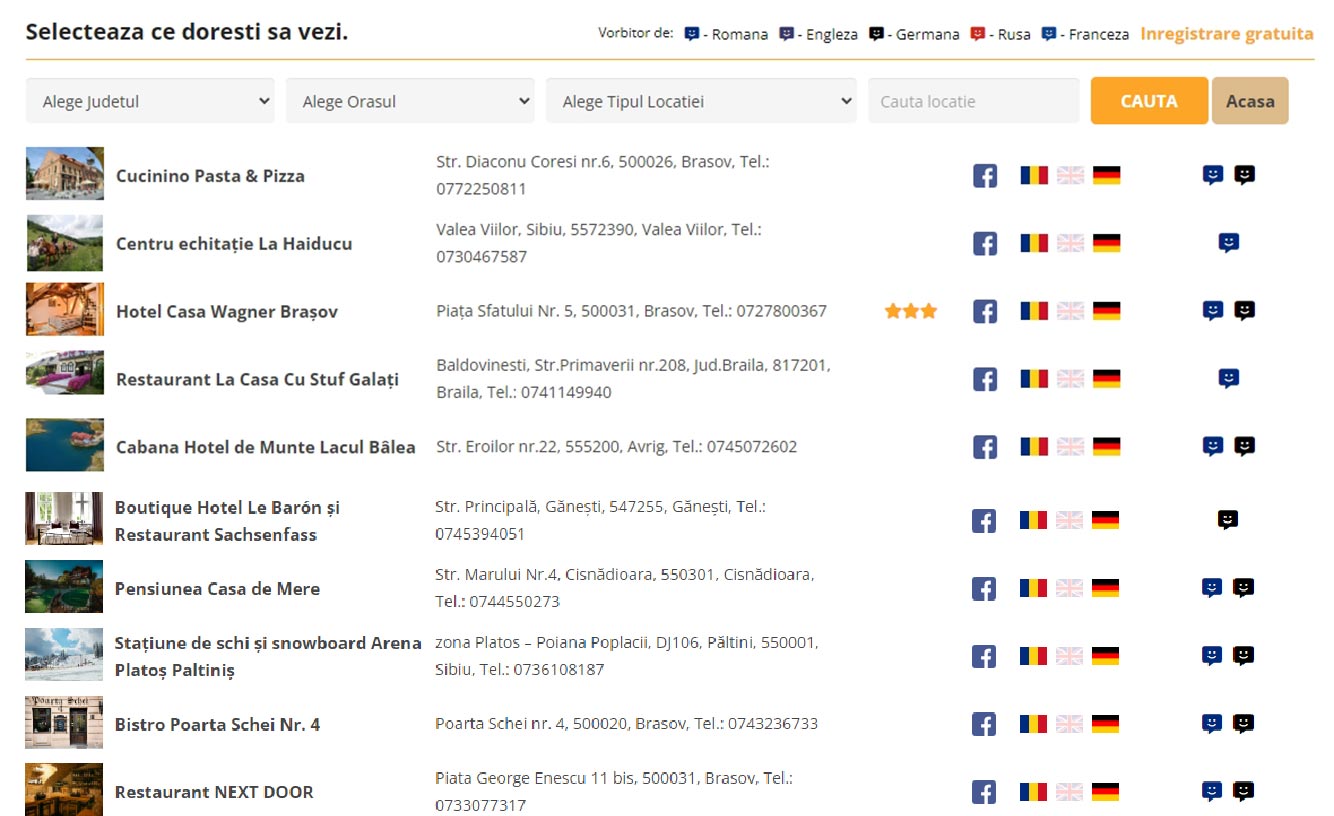
Task: Open the Cabana Hotel de Munte Lacul Bâlea listing
Action: pyautogui.click(x=265, y=447)
